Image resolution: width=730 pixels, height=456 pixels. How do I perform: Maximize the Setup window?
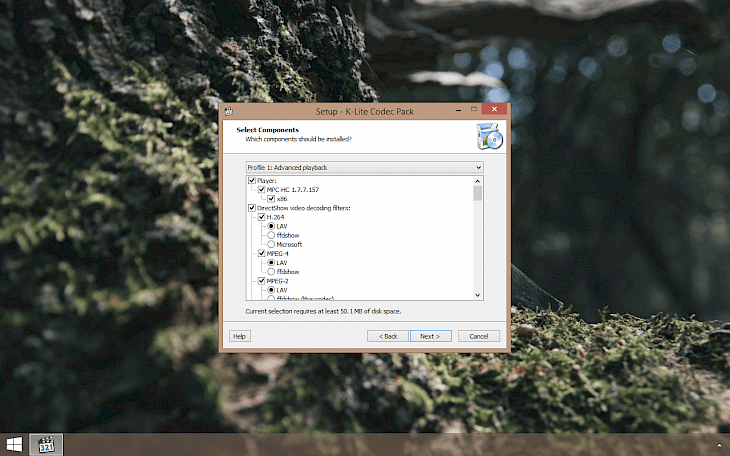pyautogui.click(x=474, y=109)
